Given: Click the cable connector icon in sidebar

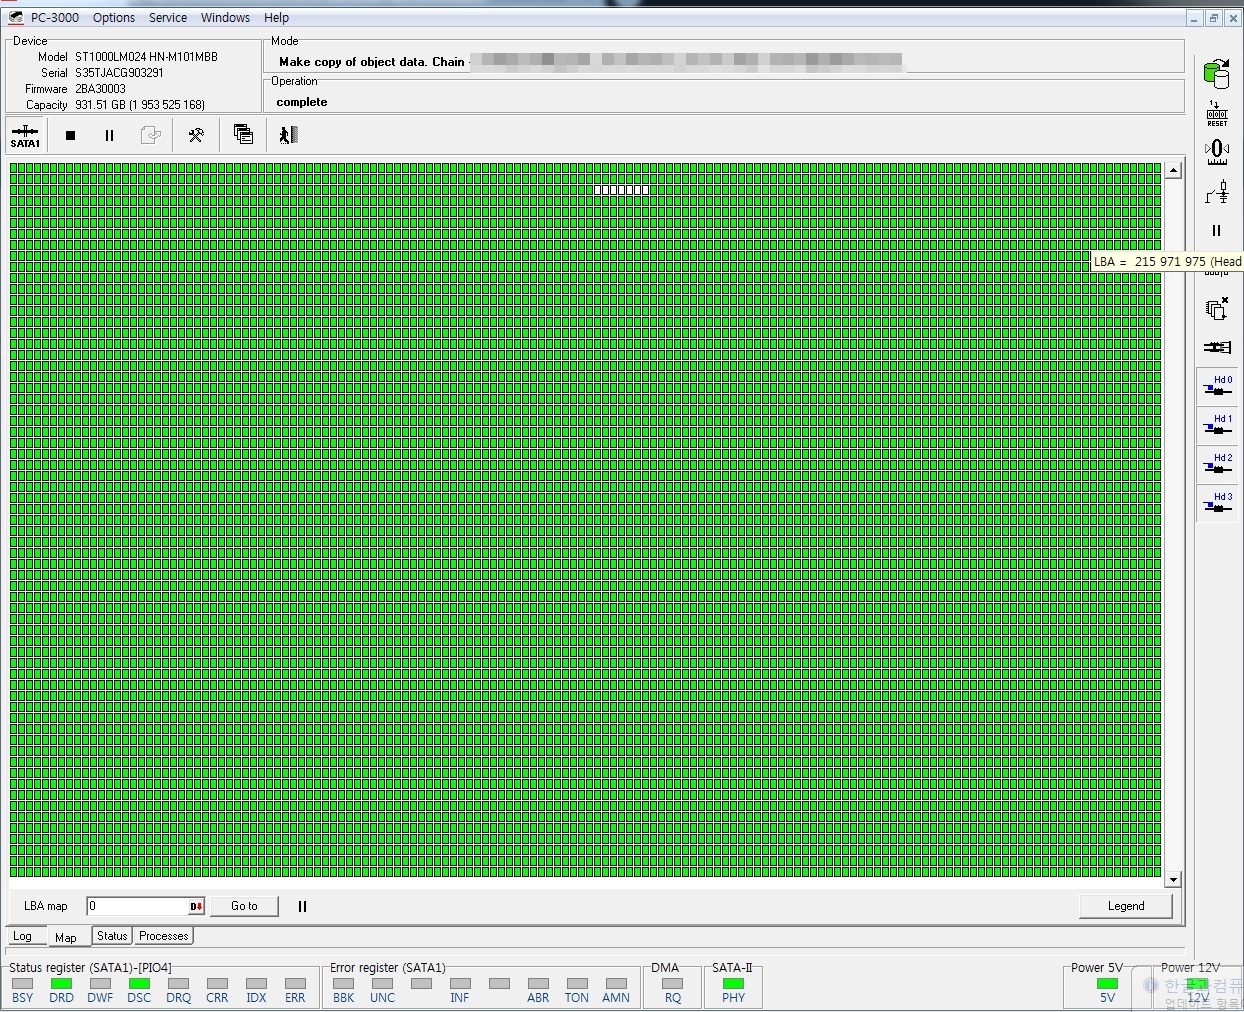Looking at the screenshot, I should coord(1217,347).
